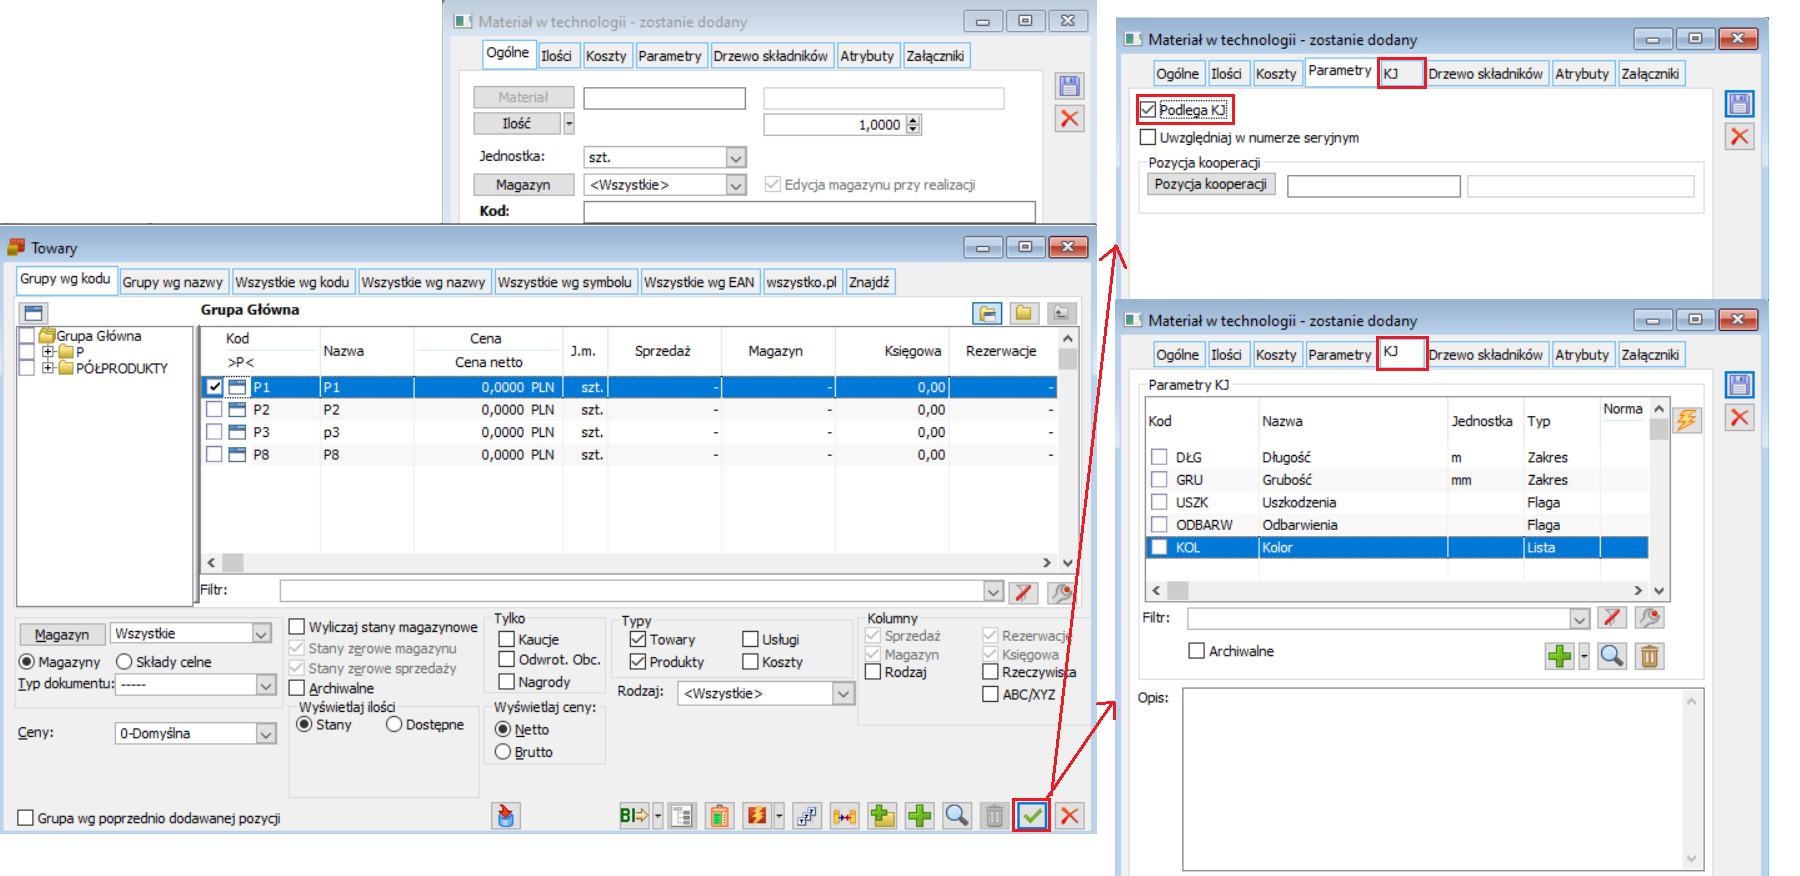This screenshot has height=876, width=1800.
Task: Open the Filtr dropdown in KJ window
Action: point(1579,619)
